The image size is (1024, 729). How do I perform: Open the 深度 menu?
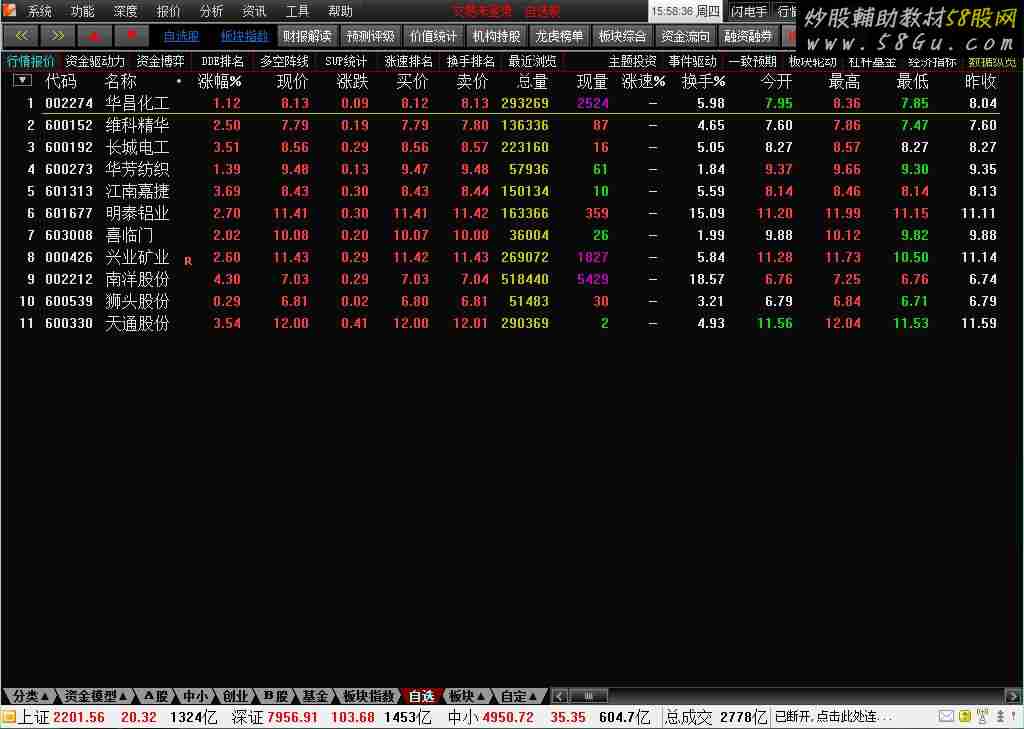coord(125,11)
